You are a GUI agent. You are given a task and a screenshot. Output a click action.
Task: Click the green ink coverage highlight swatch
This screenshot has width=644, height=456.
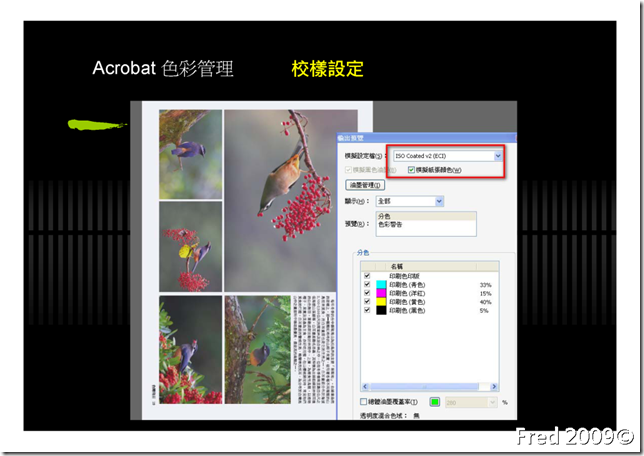click(x=435, y=402)
